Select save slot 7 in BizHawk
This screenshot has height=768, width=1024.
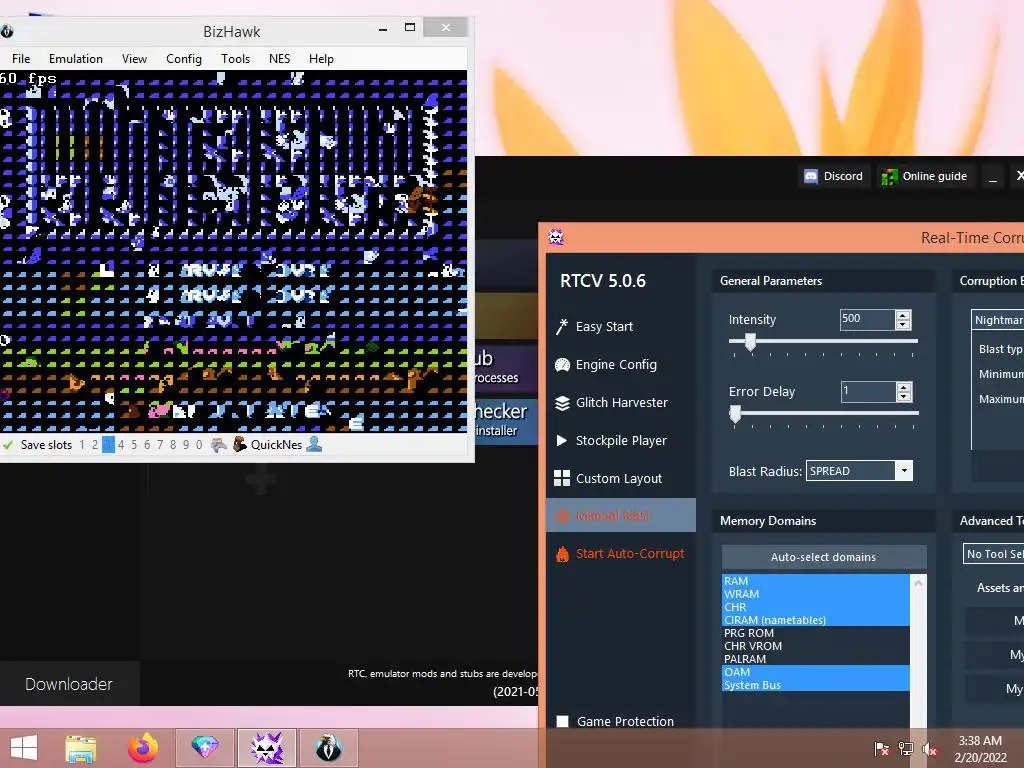click(x=160, y=445)
